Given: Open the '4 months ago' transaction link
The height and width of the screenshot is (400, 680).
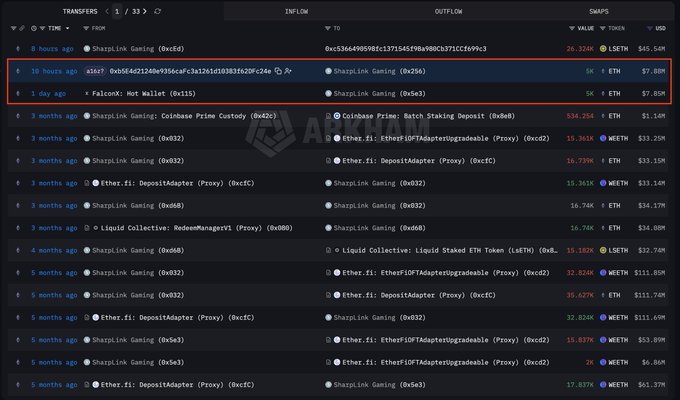Looking at the screenshot, I should click(x=54, y=250).
